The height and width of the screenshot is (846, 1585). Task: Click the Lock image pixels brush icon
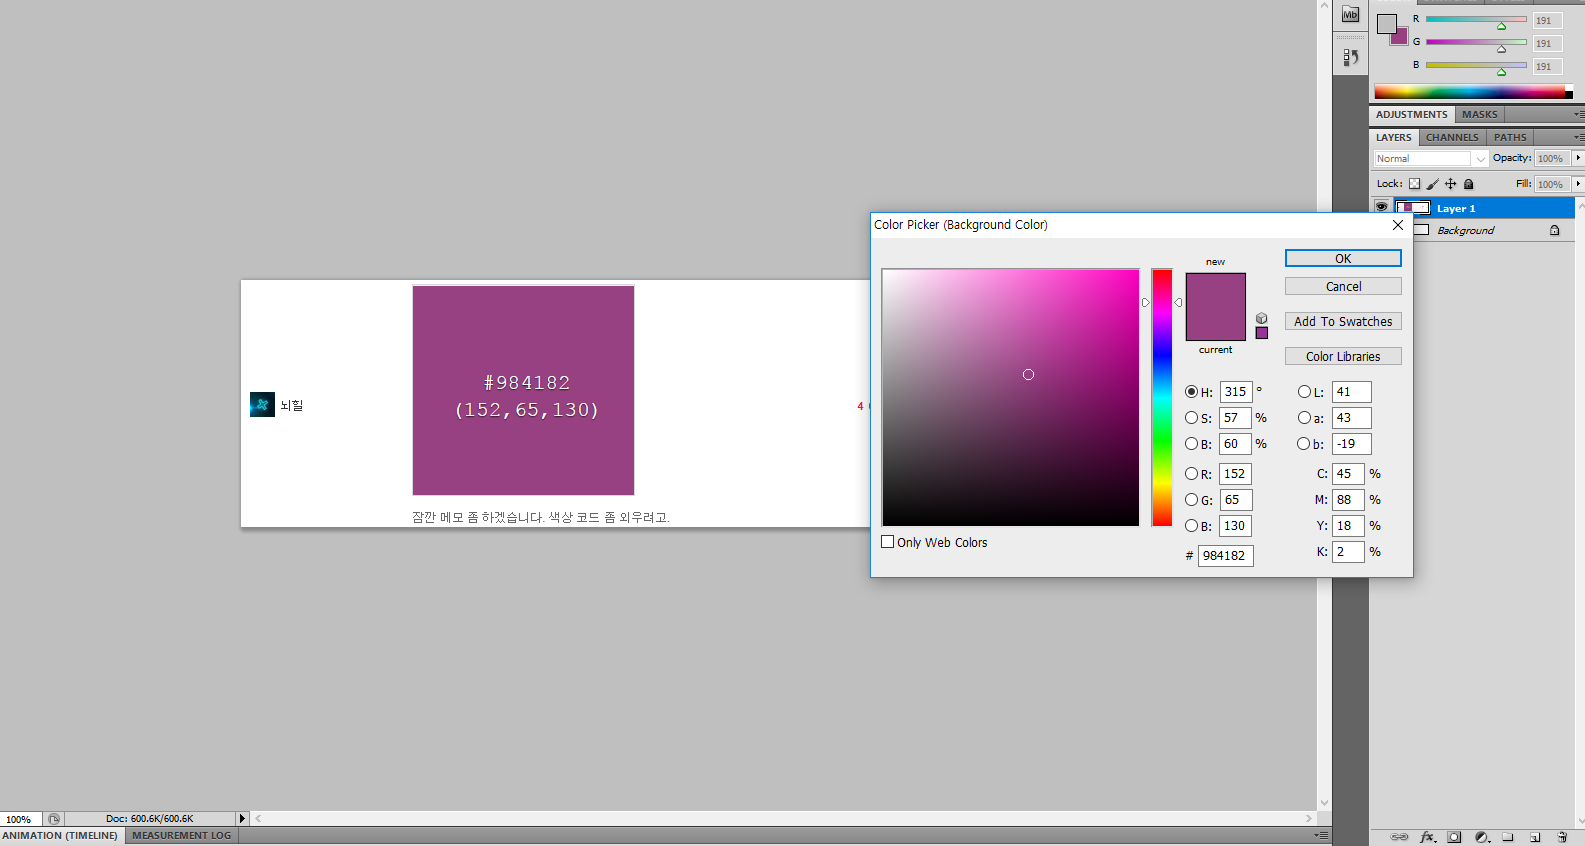click(x=1432, y=184)
